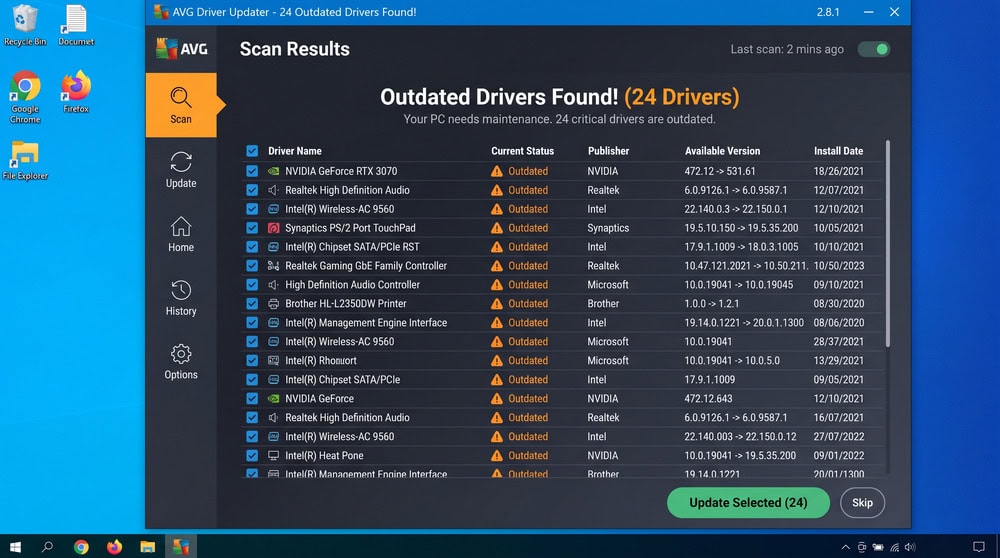The height and width of the screenshot is (558, 1000).
Task: Open History in sidebar
Action: (x=181, y=298)
